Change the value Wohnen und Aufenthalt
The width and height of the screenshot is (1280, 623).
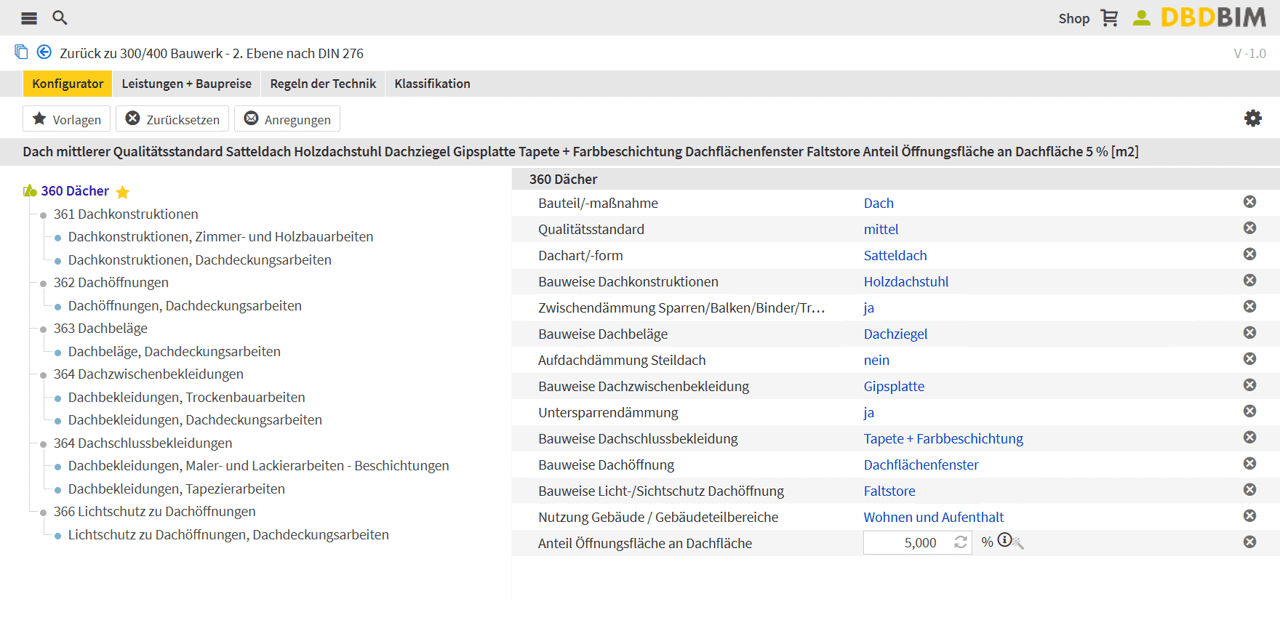tap(934, 517)
